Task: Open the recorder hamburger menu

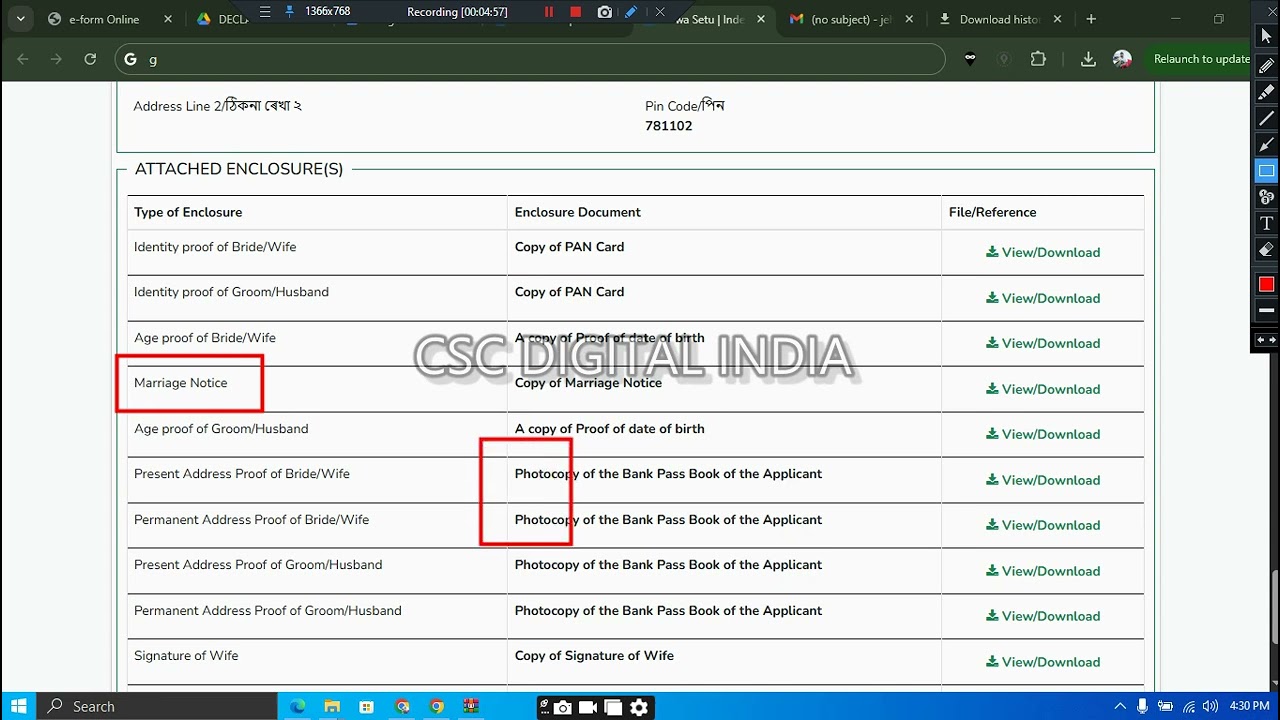Action: [264, 12]
